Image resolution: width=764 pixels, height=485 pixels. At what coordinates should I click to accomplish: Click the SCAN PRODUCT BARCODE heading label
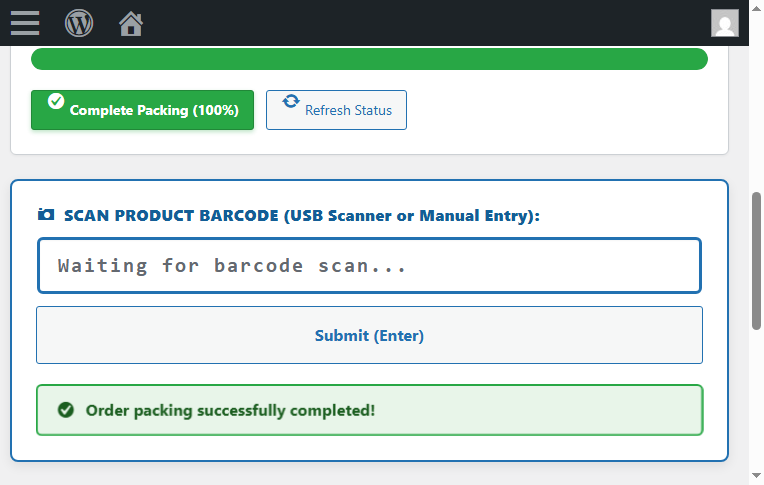[302, 215]
